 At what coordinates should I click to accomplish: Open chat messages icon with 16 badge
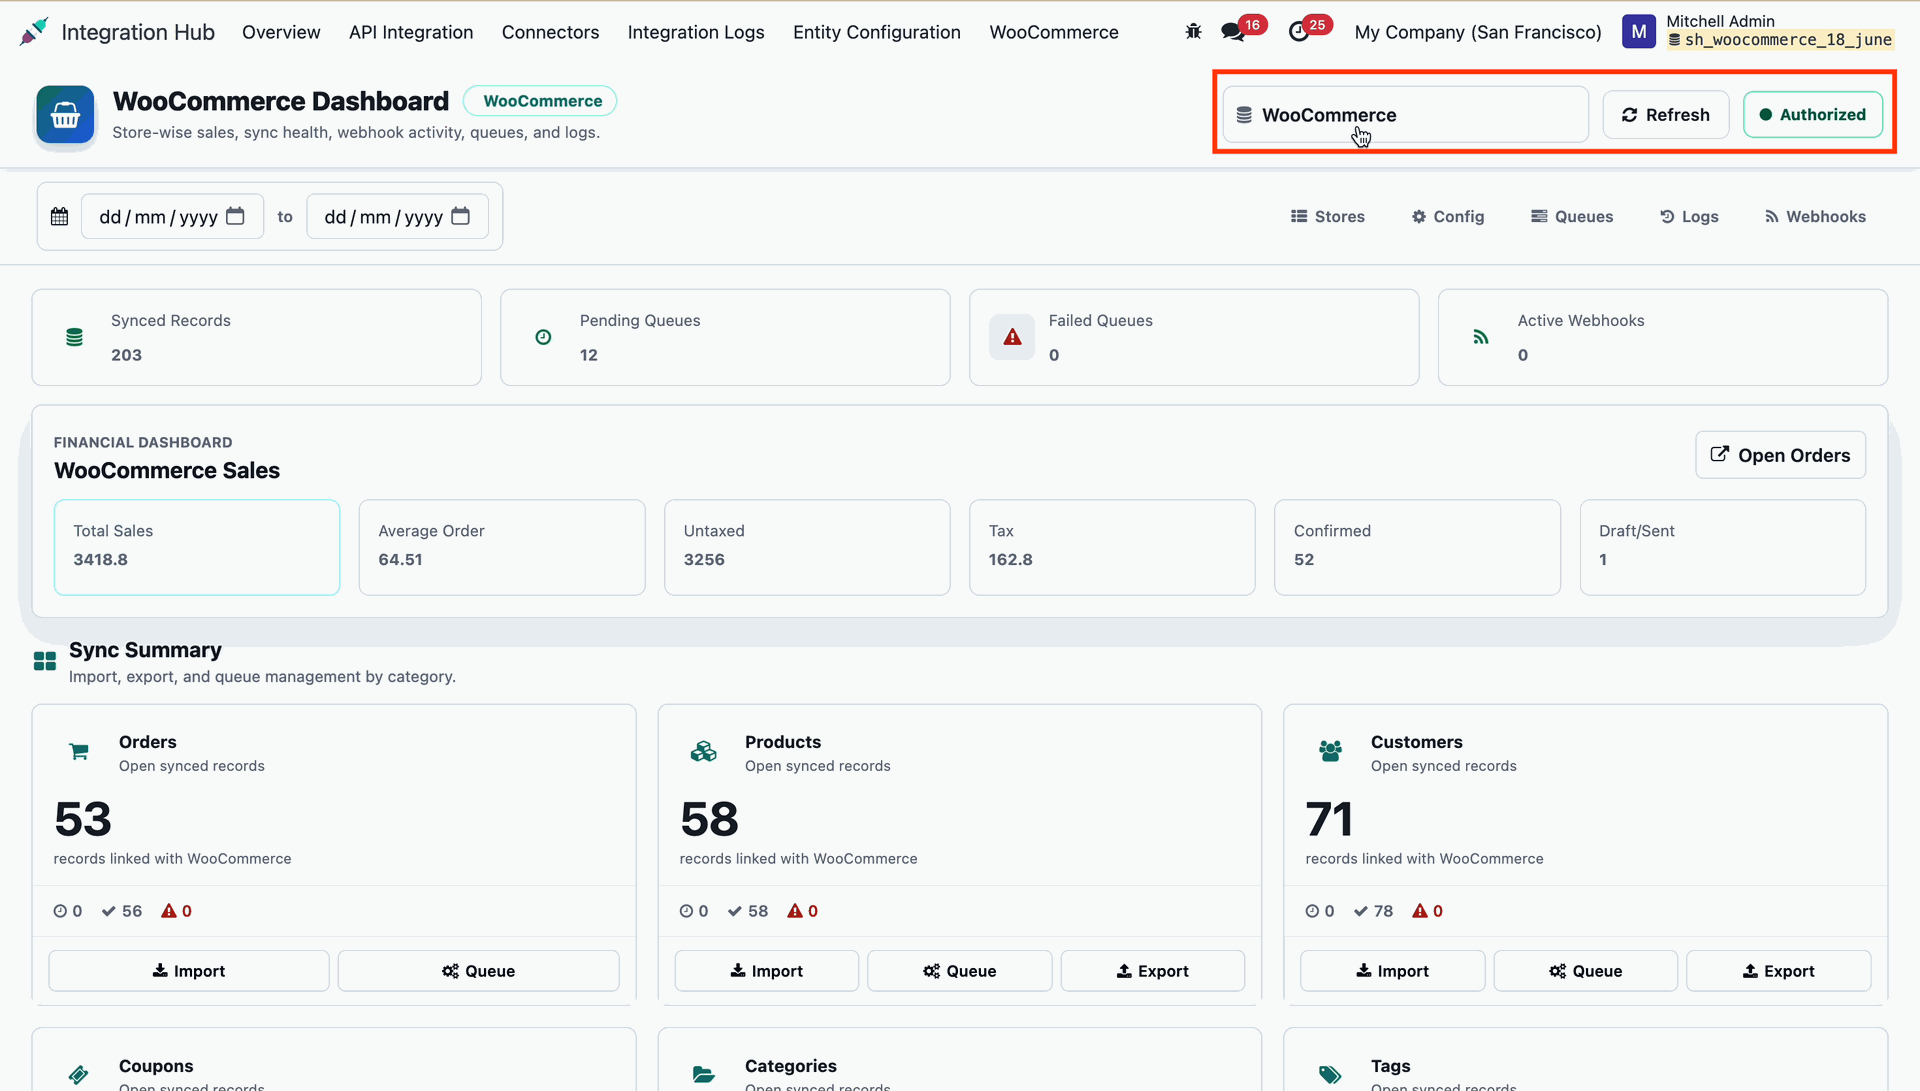point(1233,32)
